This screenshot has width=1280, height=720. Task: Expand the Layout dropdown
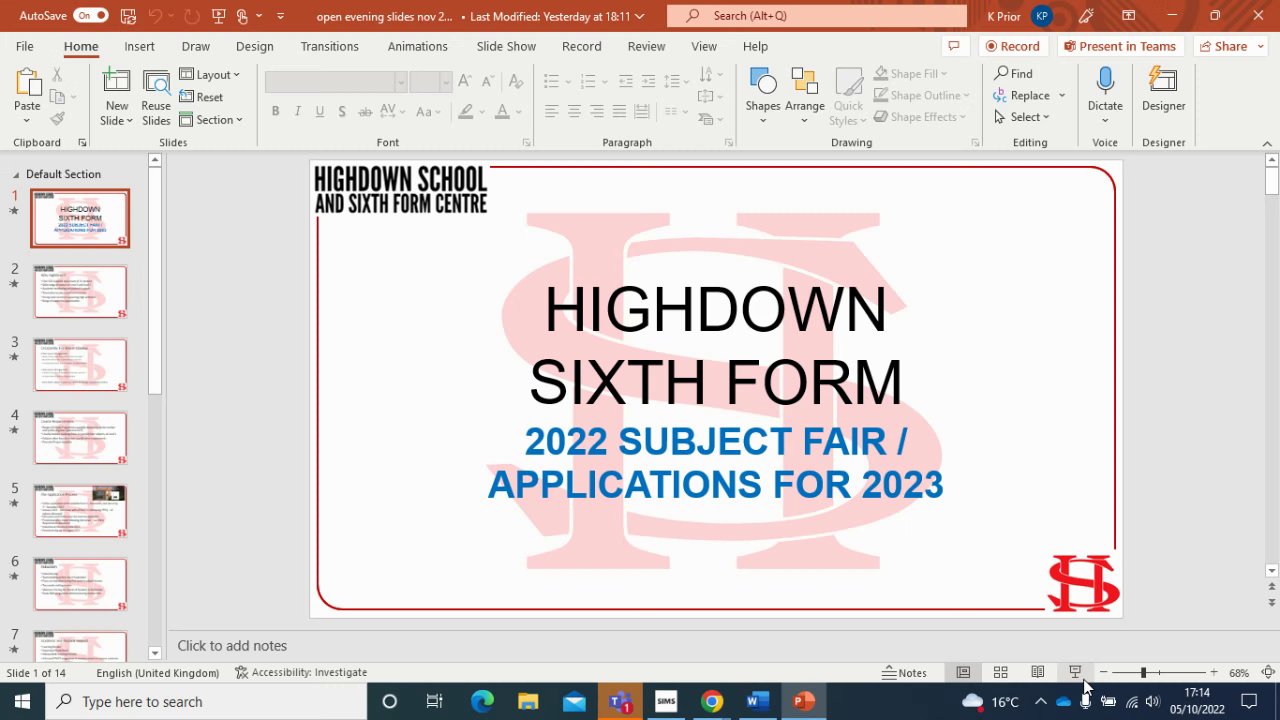(x=210, y=75)
